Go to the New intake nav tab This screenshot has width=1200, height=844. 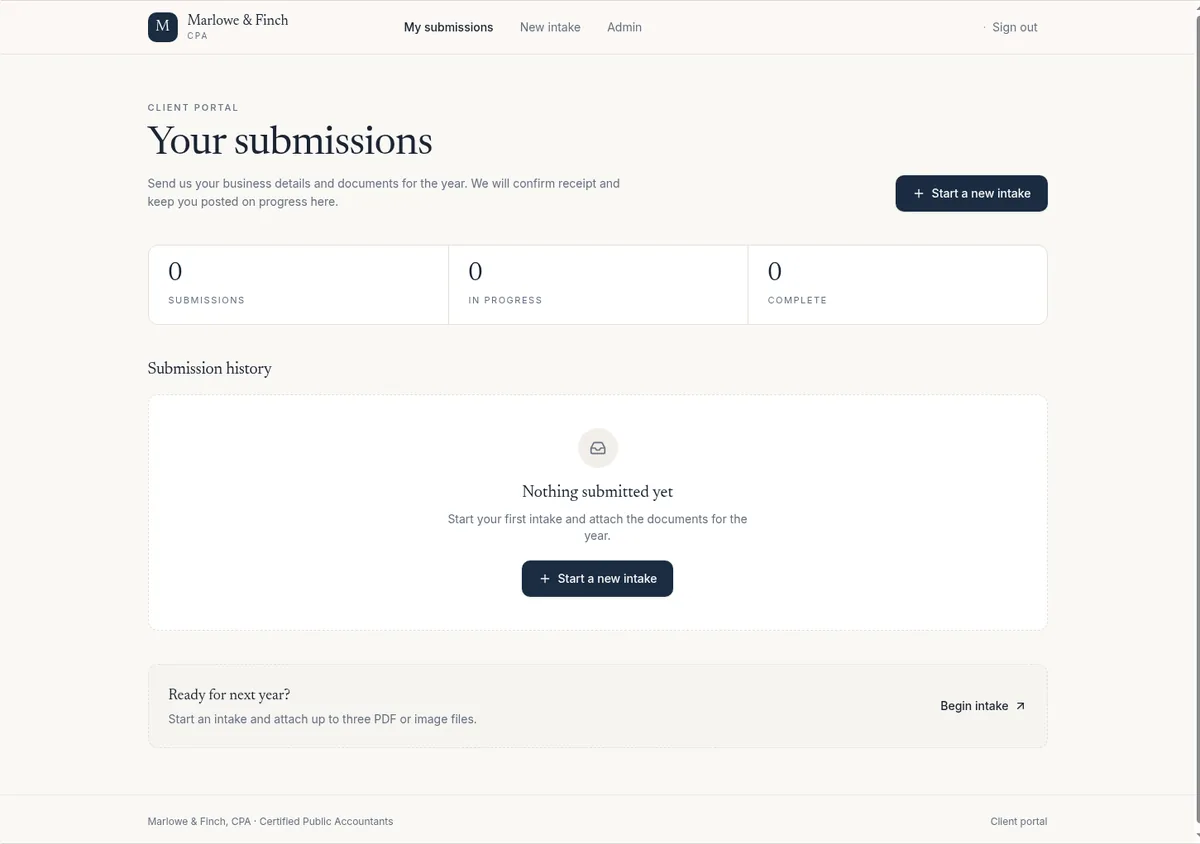(x=550, y=27)
